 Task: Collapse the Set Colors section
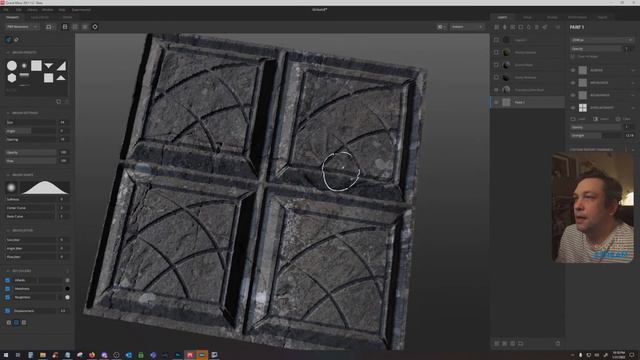8,271
